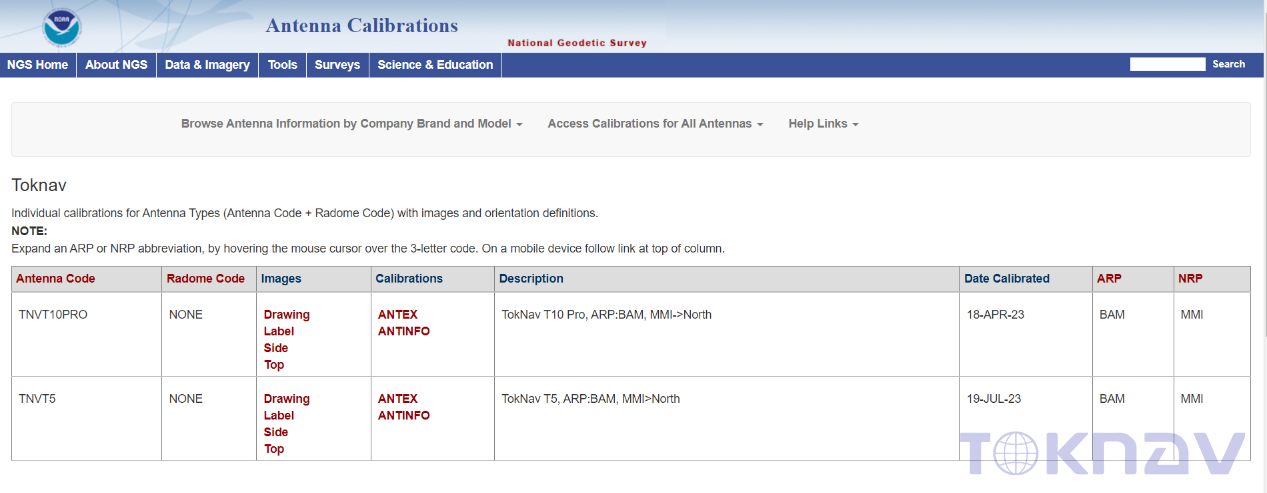
Task: Click the NOAA logo icon
Action: pos(62,26)
